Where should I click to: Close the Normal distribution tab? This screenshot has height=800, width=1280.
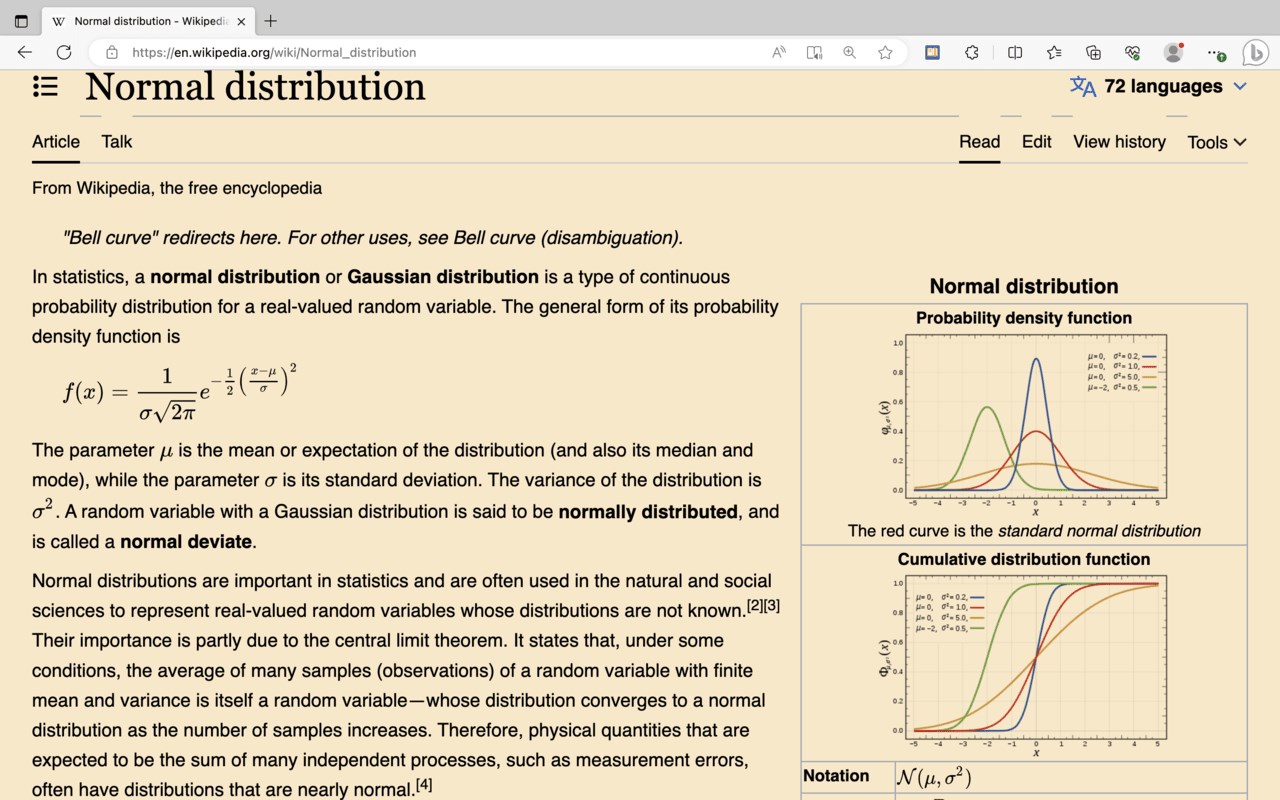pyautogui.click(x=241, y=21)
